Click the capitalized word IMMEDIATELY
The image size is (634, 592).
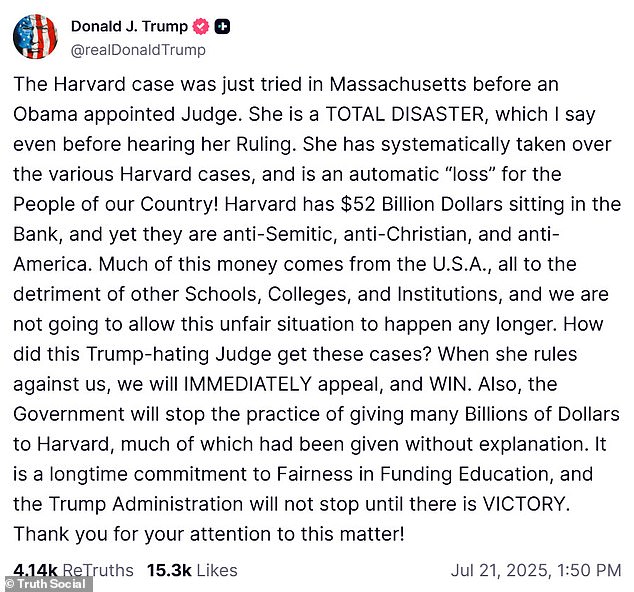pyautogui.click(x=247, y=384)
